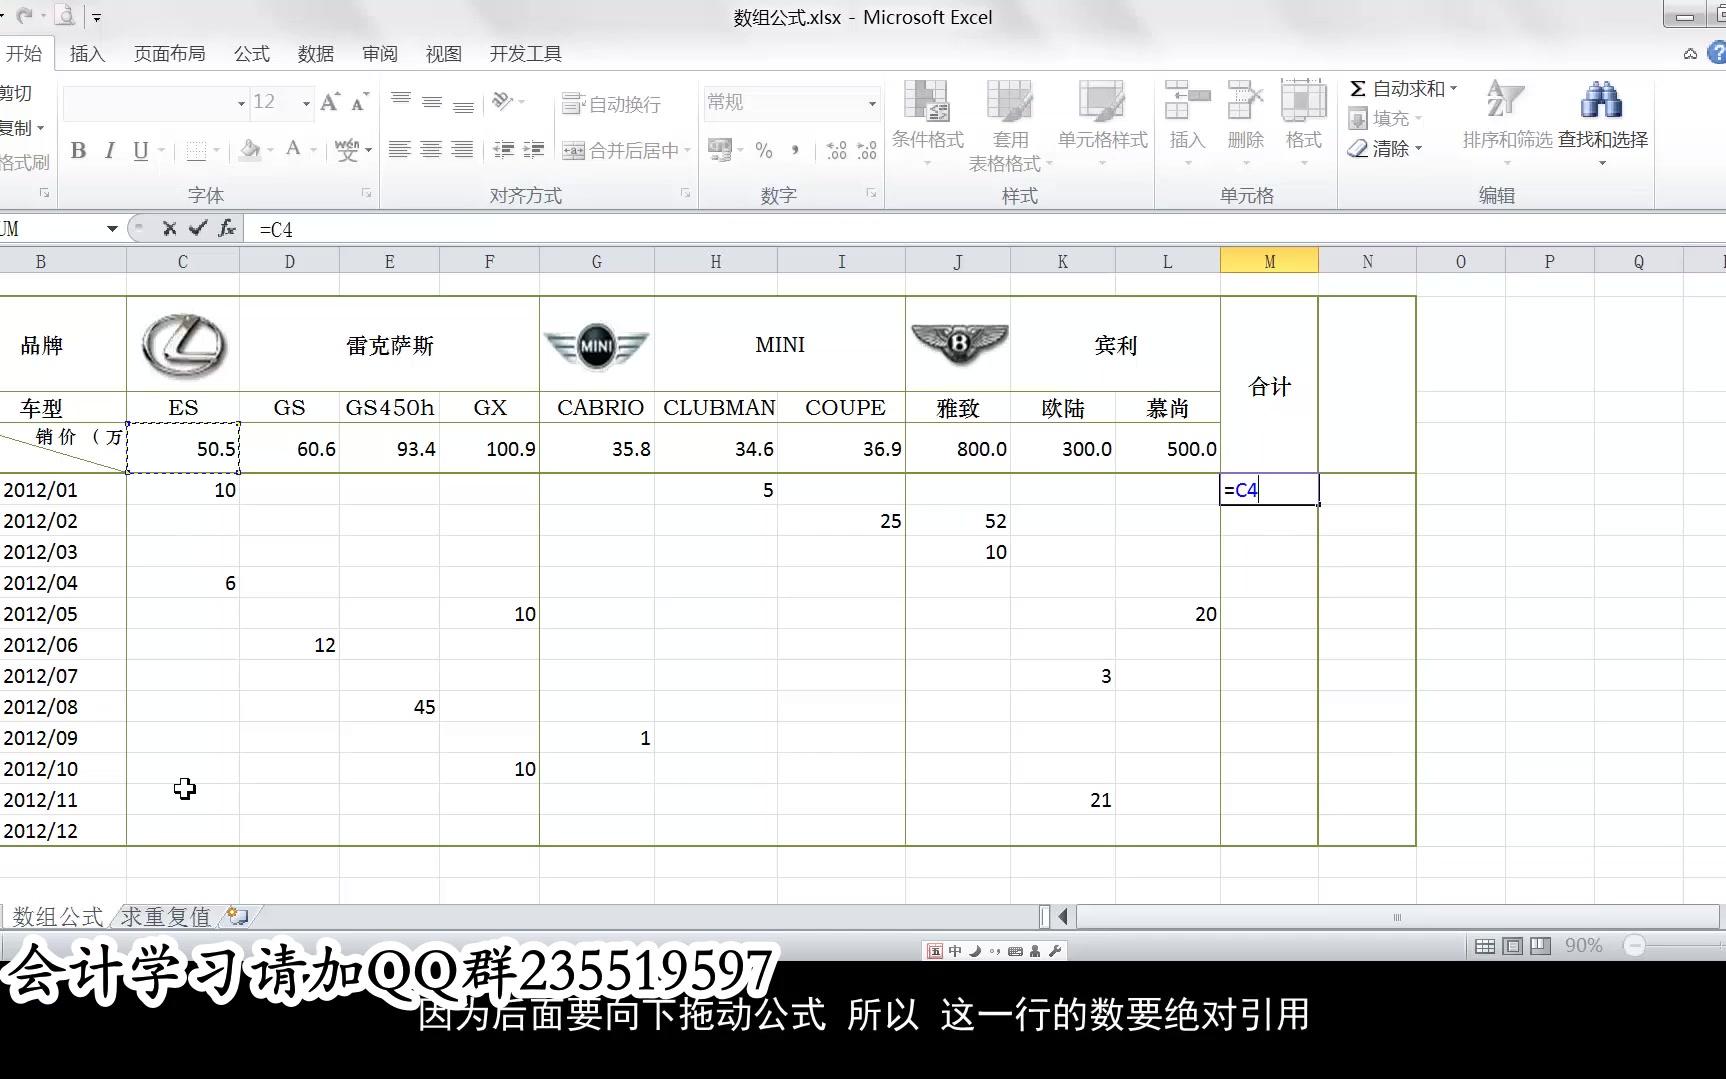The image size is (1726, 1079).
Task: Open the 求重复值 worksheet tab
Action: coord(166,916)
